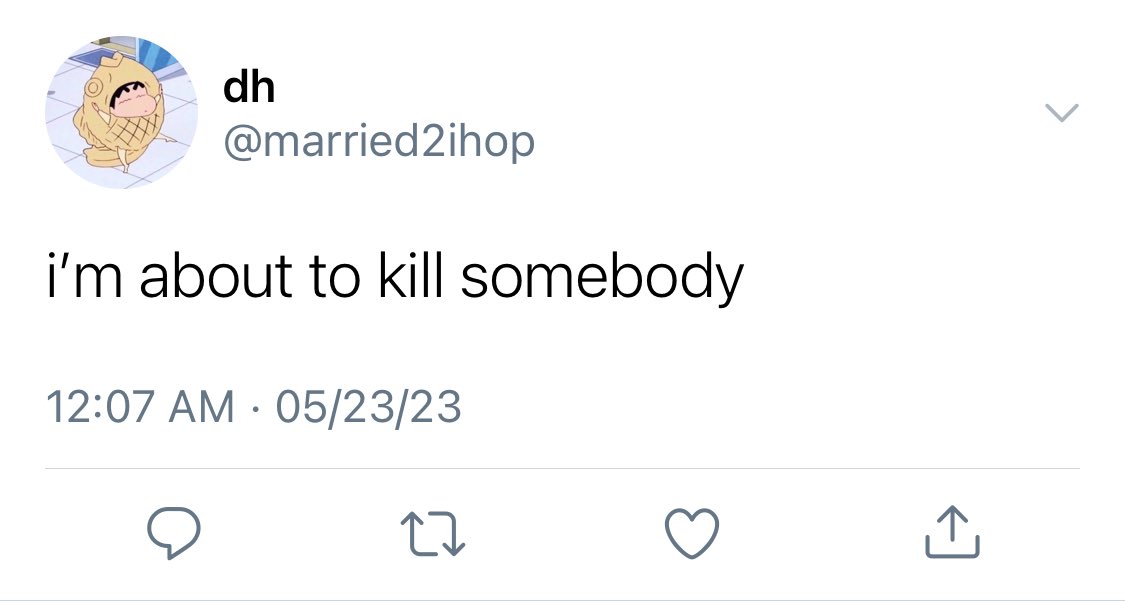Reply to the tweet using speech bubble icon
Screen dimensions: 1125x601
pos(174,532)
